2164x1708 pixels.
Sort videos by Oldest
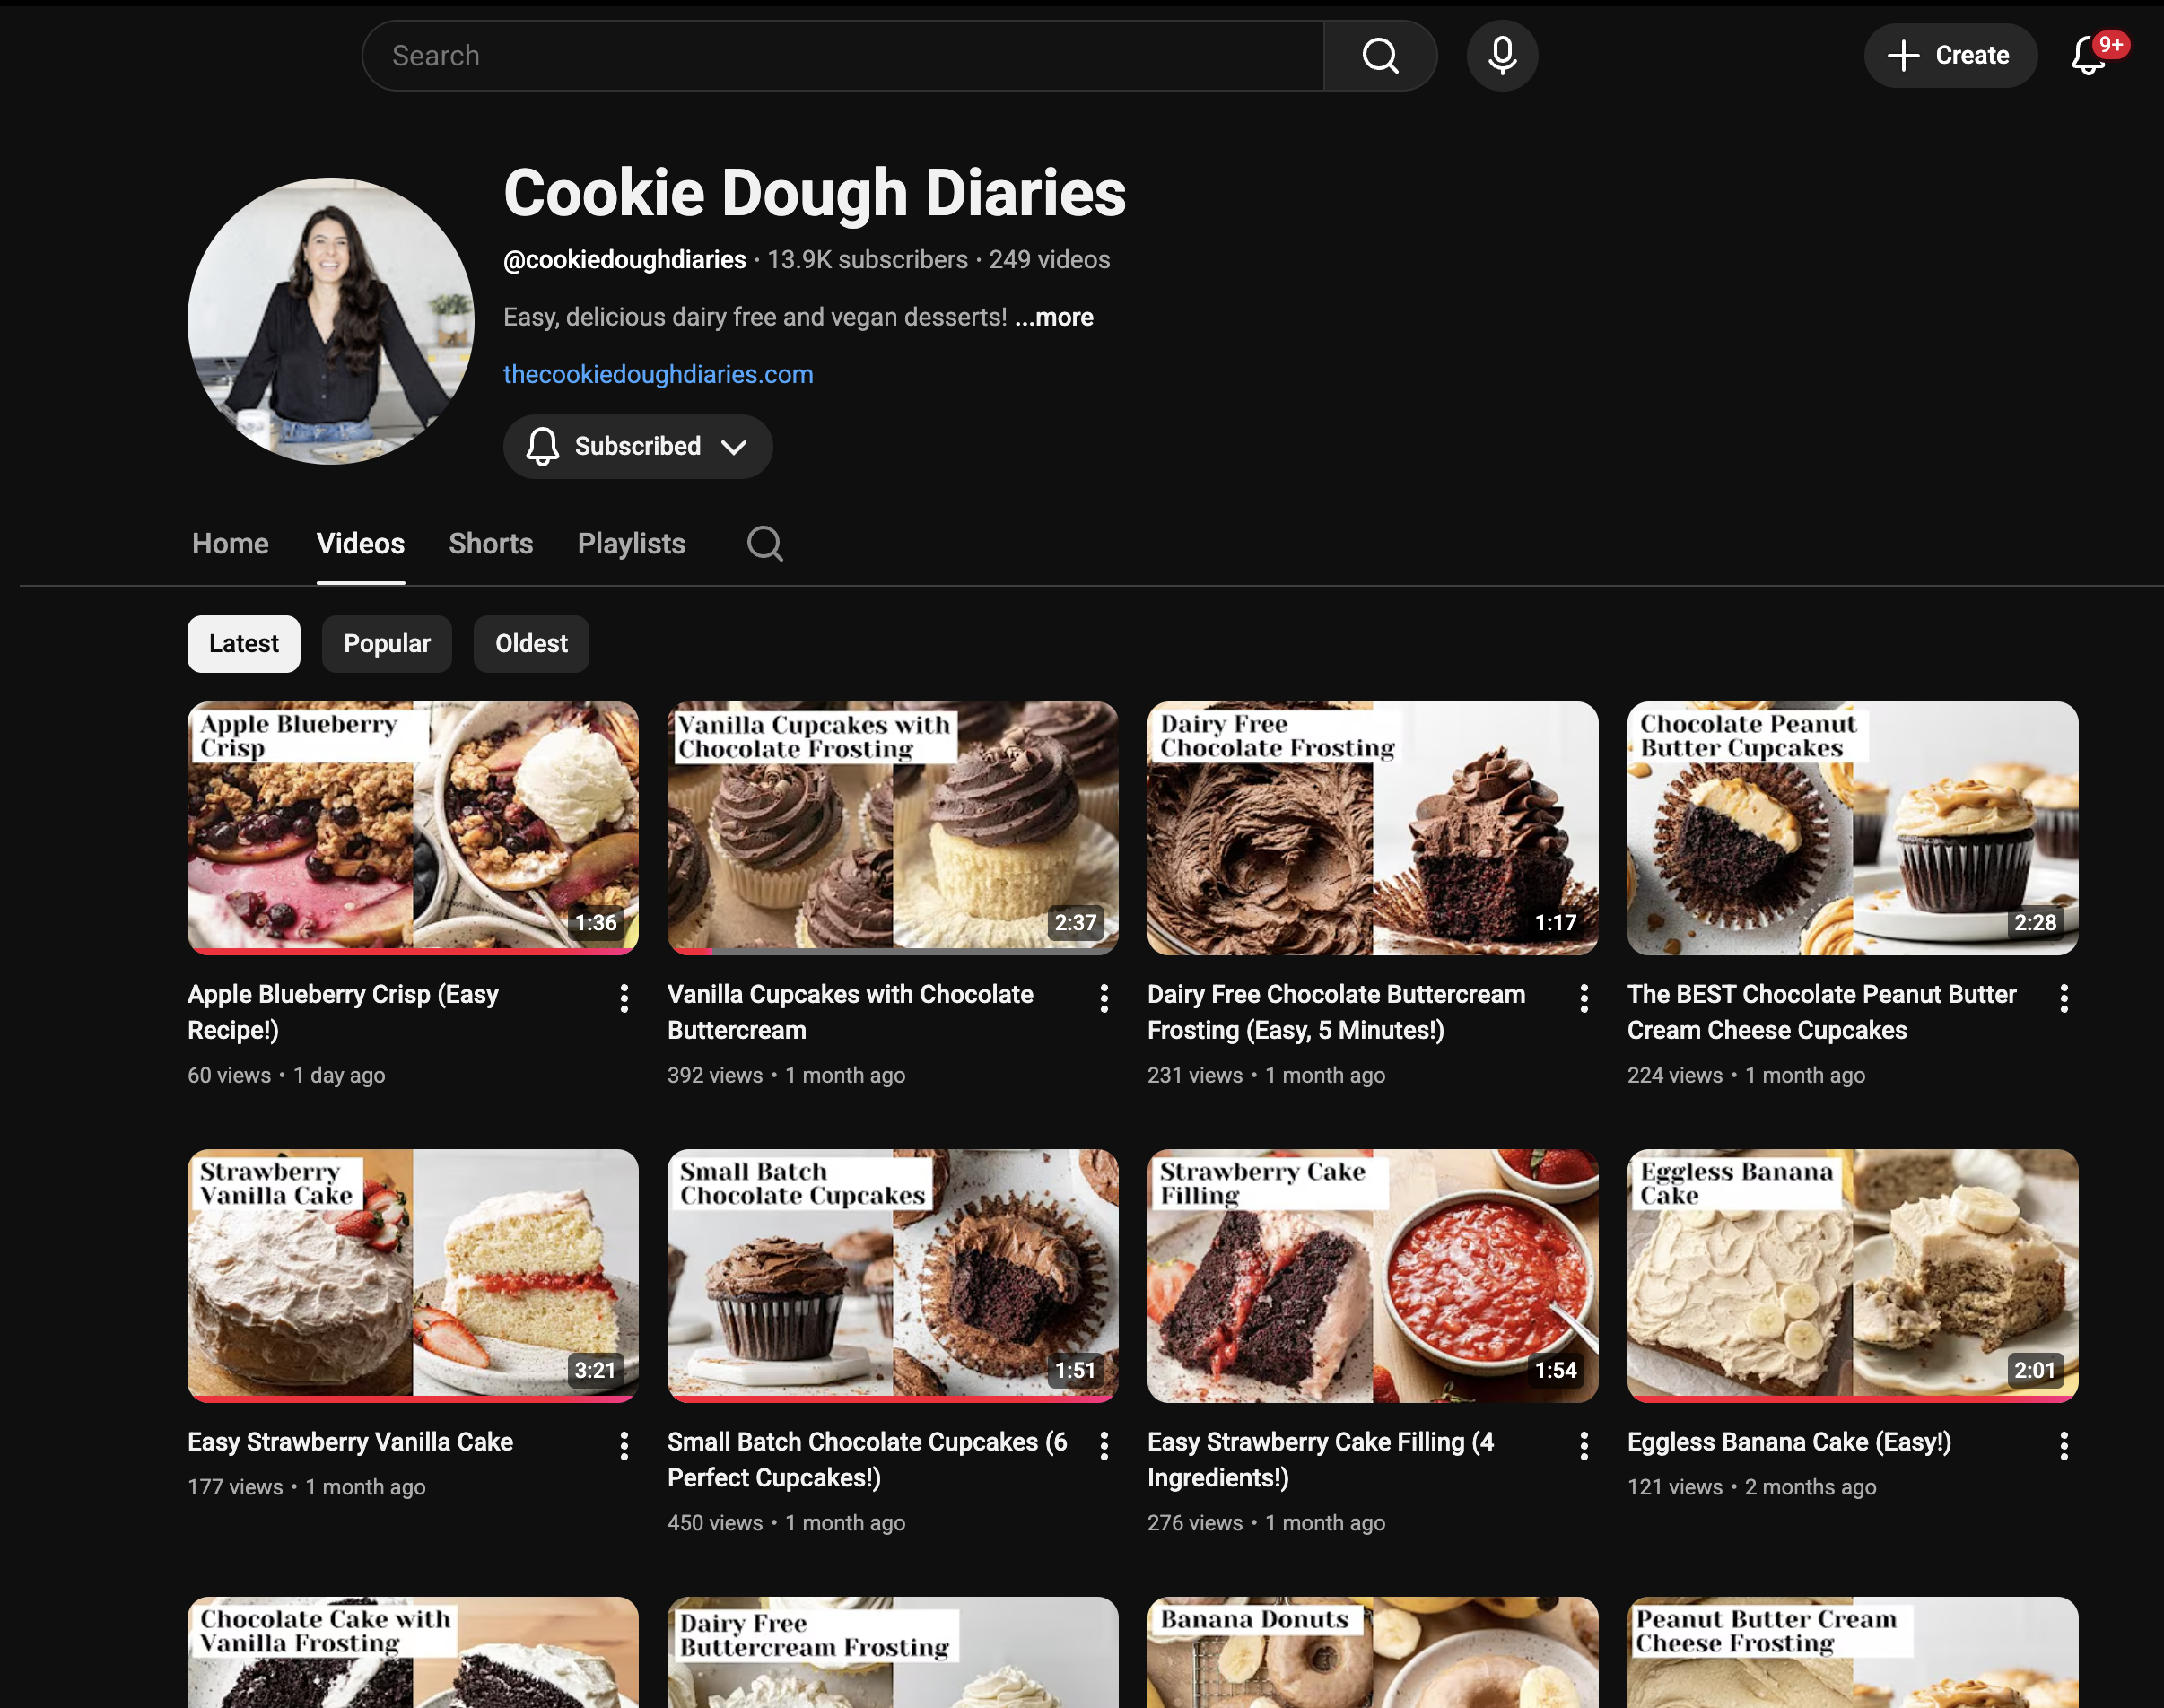[531, 644]
